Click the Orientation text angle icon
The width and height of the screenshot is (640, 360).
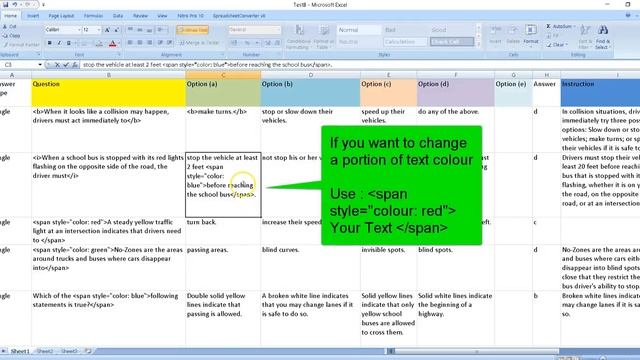[x=162, y=30]
